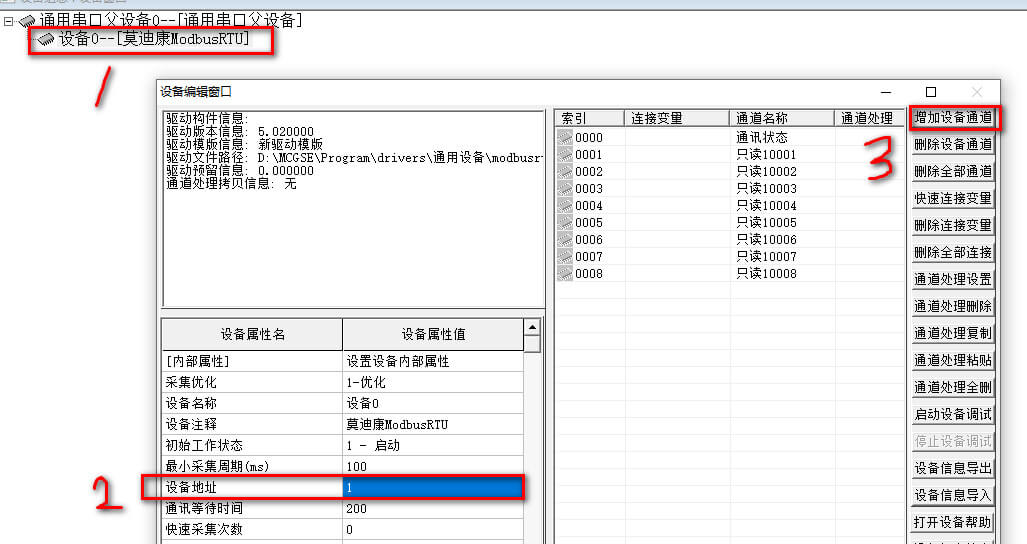
Task: Export device info via 设备信息导出
Action: coord(953,468)
